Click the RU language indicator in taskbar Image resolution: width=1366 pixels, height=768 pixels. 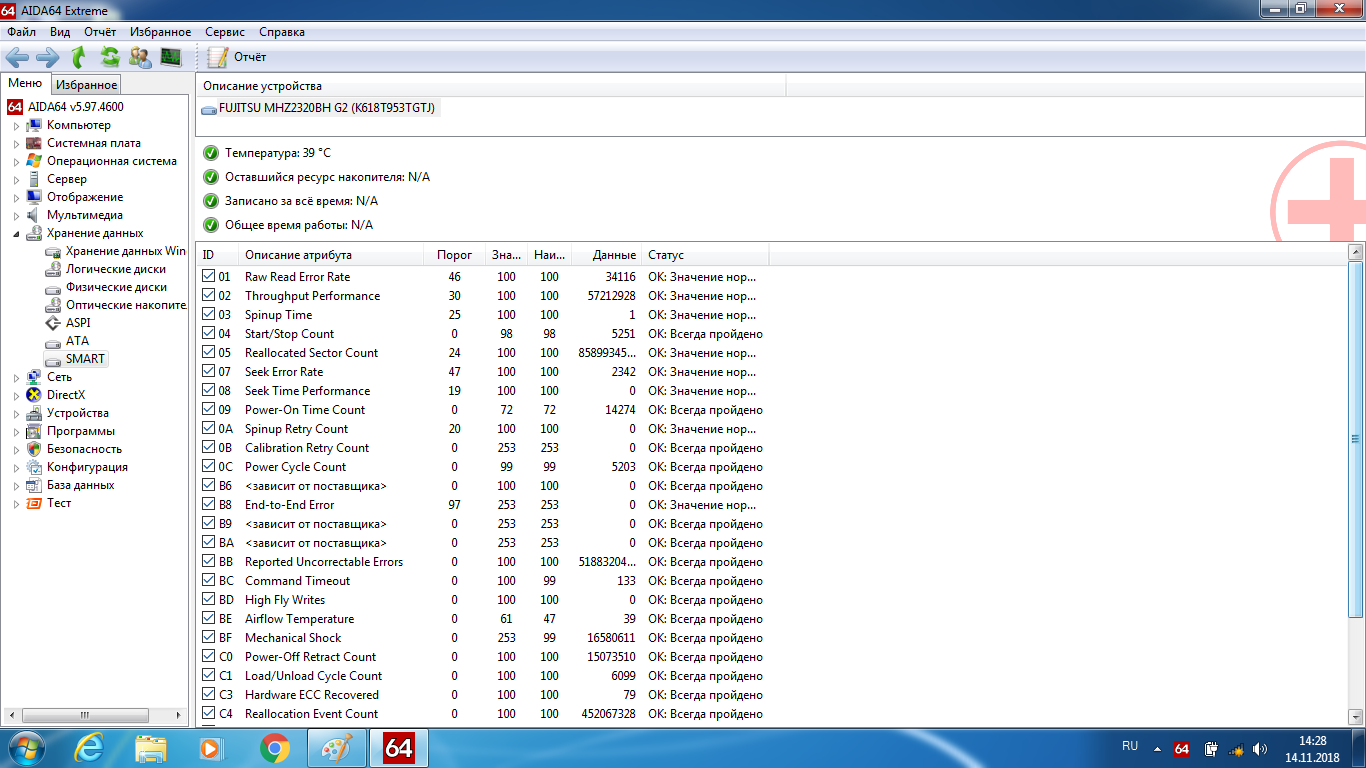pos(1130,746)
